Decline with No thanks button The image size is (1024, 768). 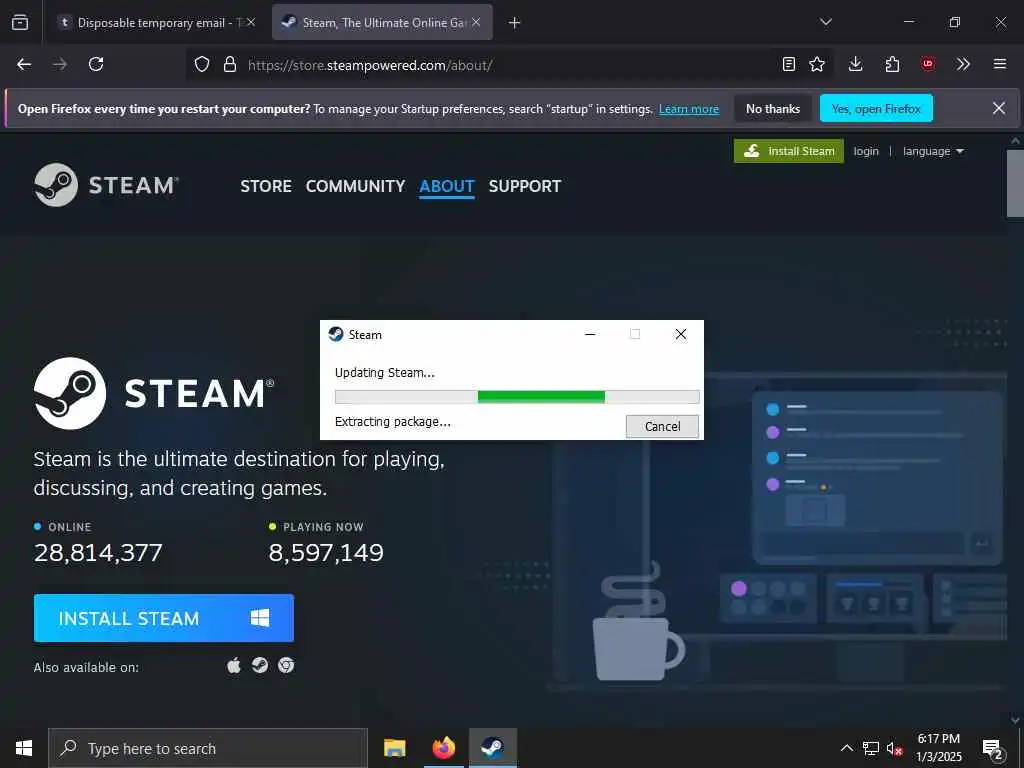tap(773, 108)
